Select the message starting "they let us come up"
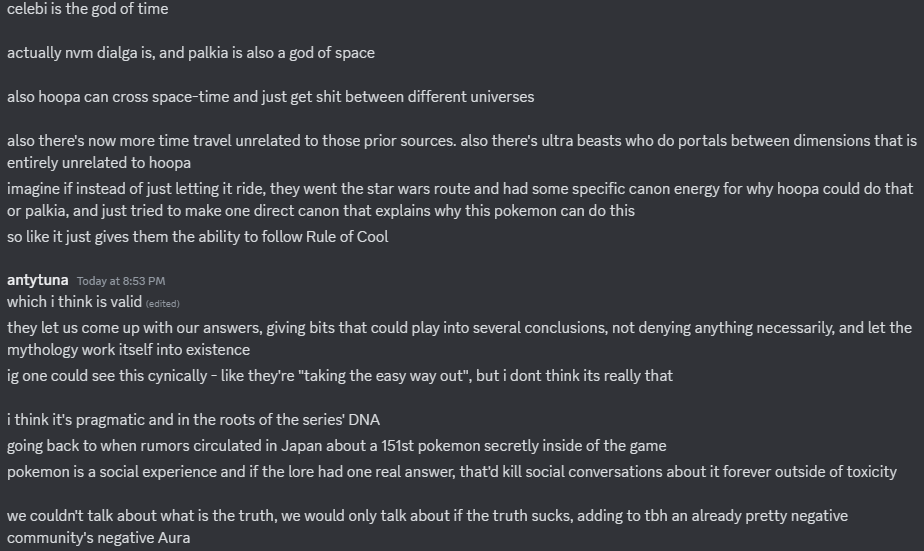Screen dimensions: 924x551 pyautogui.click(x=460, y=338)
